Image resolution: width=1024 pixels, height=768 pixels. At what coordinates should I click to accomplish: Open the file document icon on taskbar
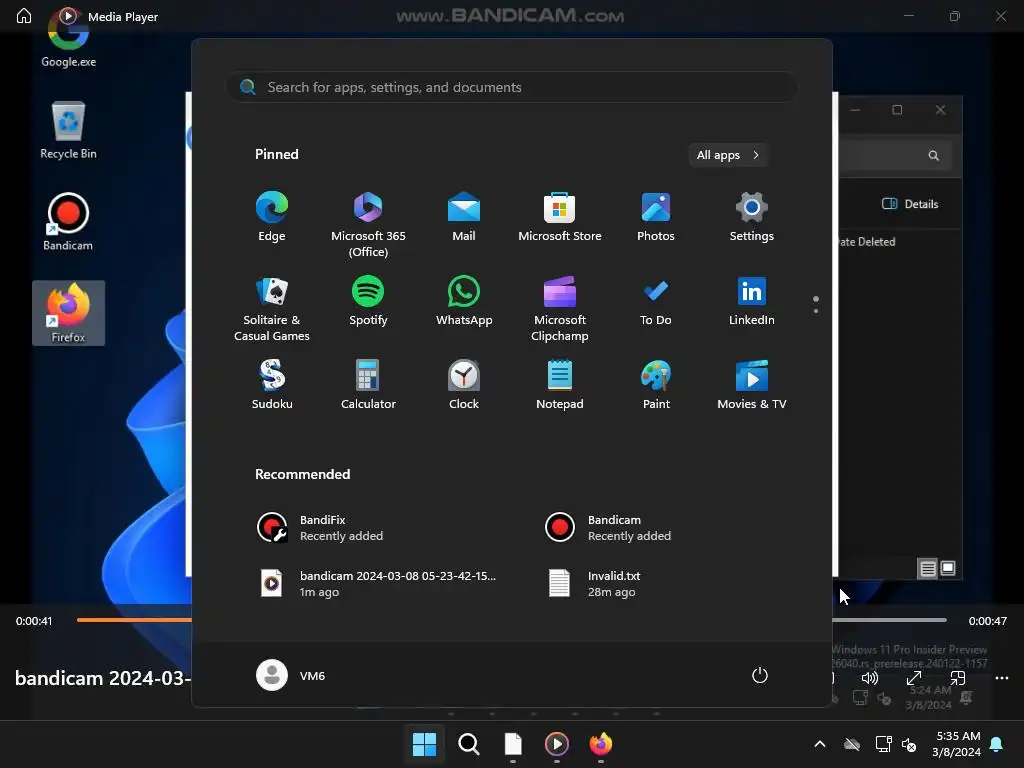513,744
